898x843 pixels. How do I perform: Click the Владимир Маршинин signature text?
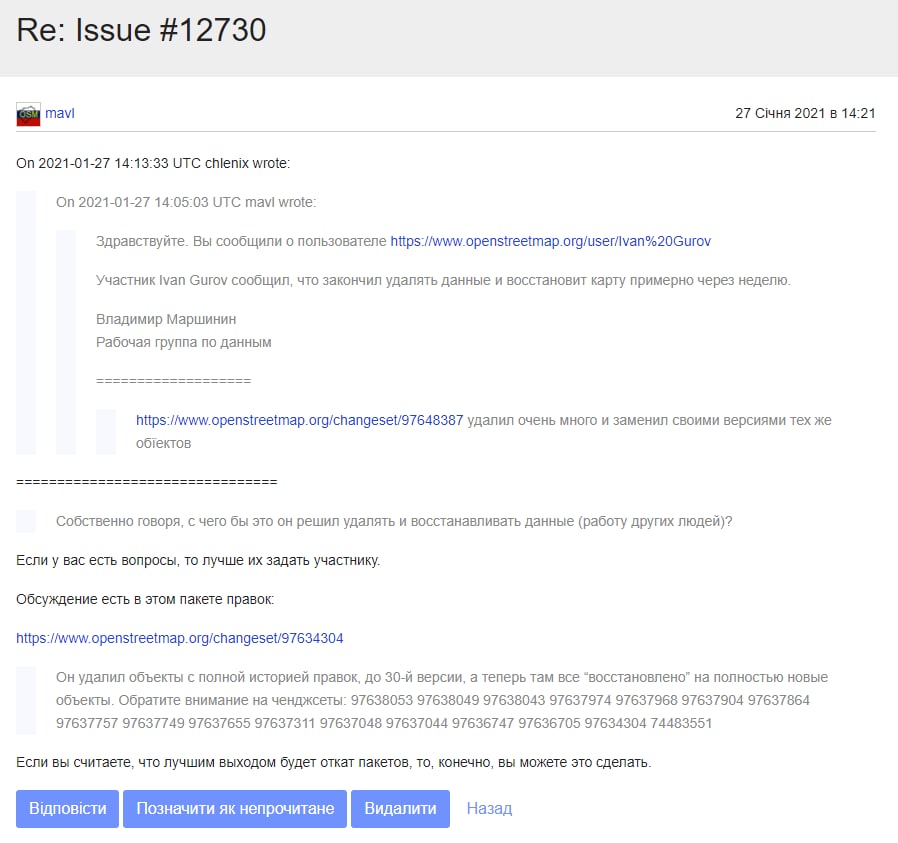tap(166, 319)
